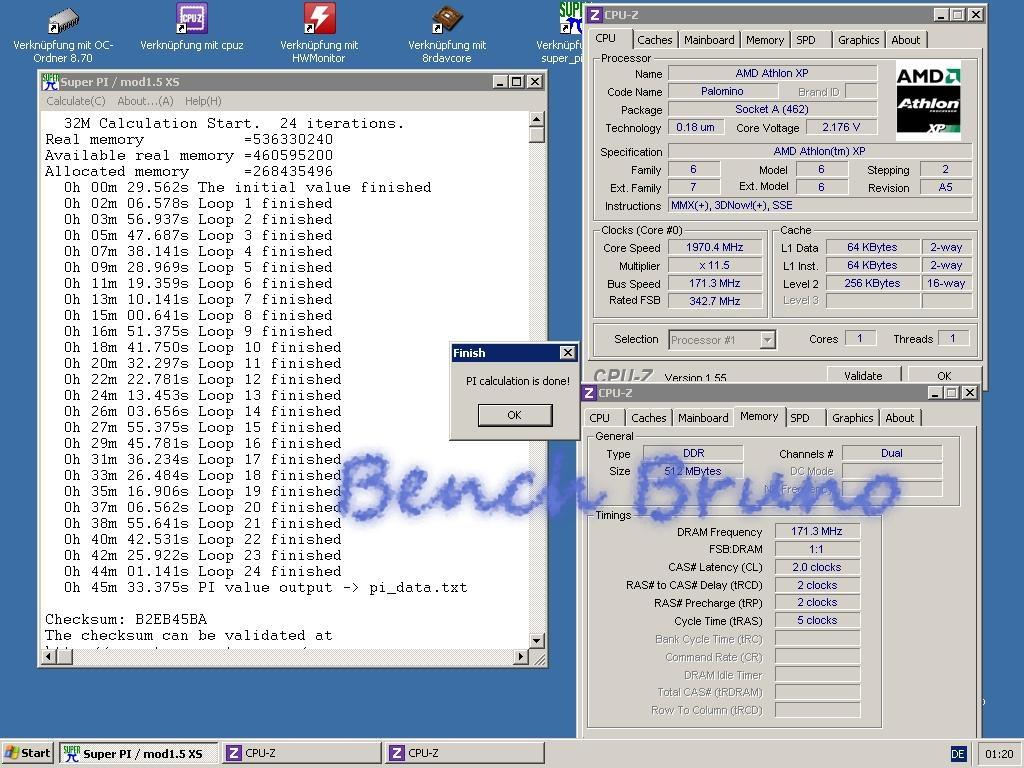Switch to Caches tab in lower CPU-Z window
Image resolution: width=1024 pixels, height=768 pixels.
pyautogui.click(x=648, y=418)
